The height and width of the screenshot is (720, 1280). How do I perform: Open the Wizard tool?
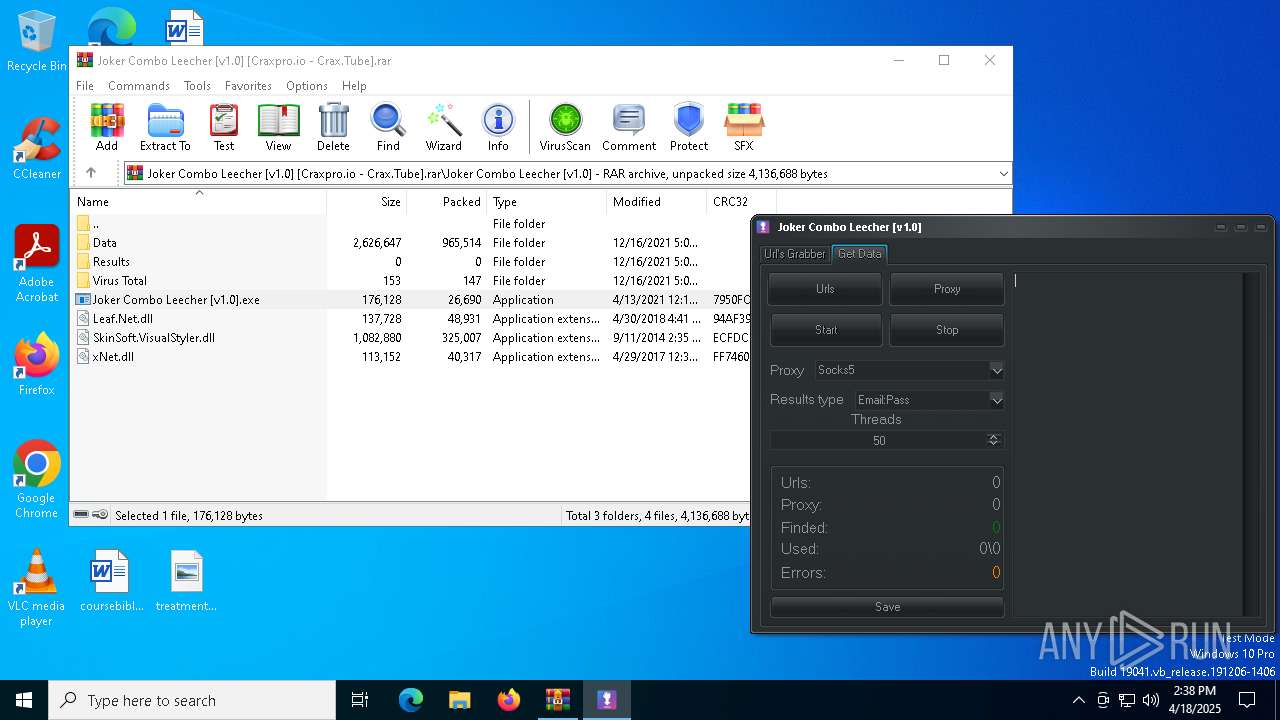(x=443, y=127)
